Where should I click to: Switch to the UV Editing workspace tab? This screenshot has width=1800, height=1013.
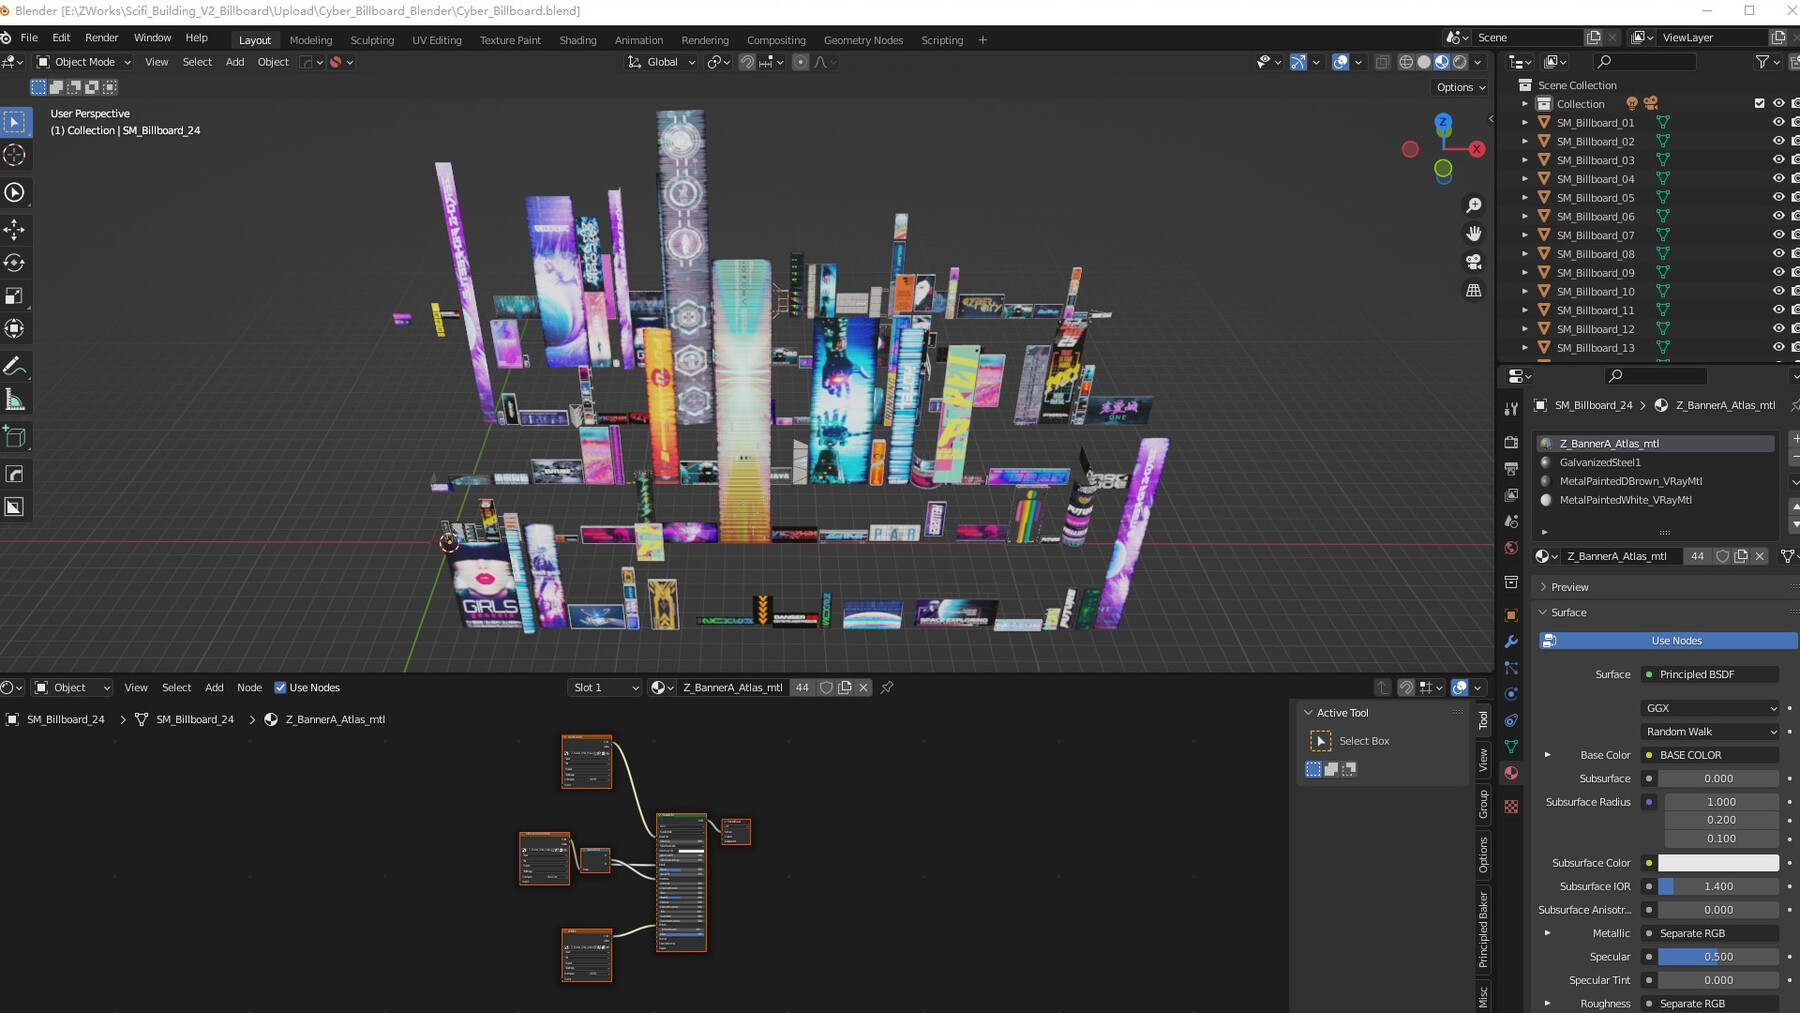pyautogui.click(x=437, y=40)
